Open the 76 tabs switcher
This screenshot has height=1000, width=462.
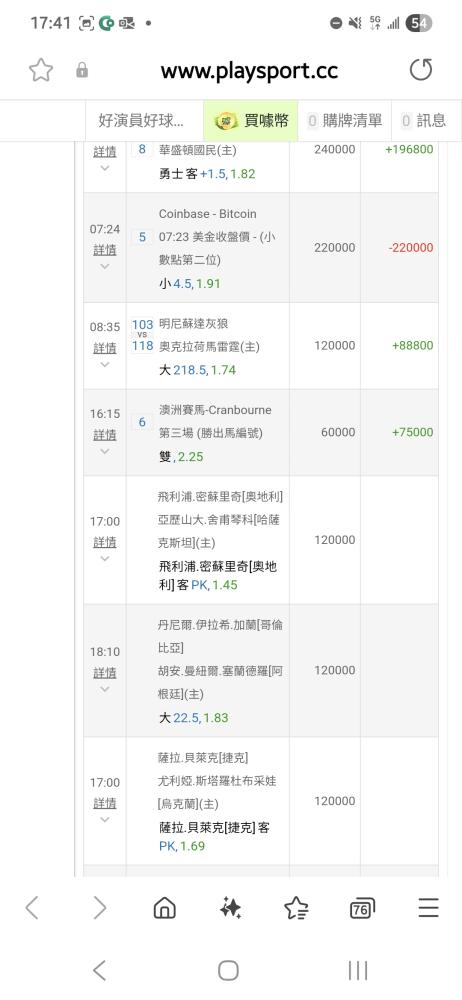[x=362, y=908]
